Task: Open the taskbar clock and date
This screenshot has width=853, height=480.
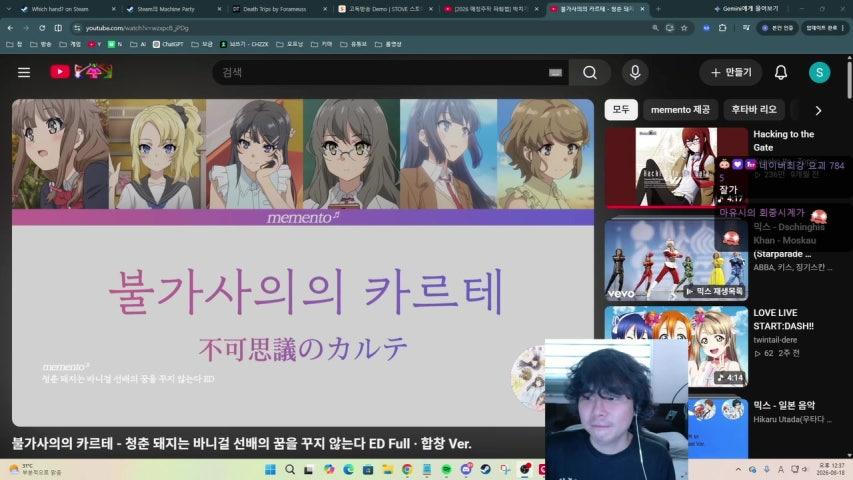Action: (832, 469)
